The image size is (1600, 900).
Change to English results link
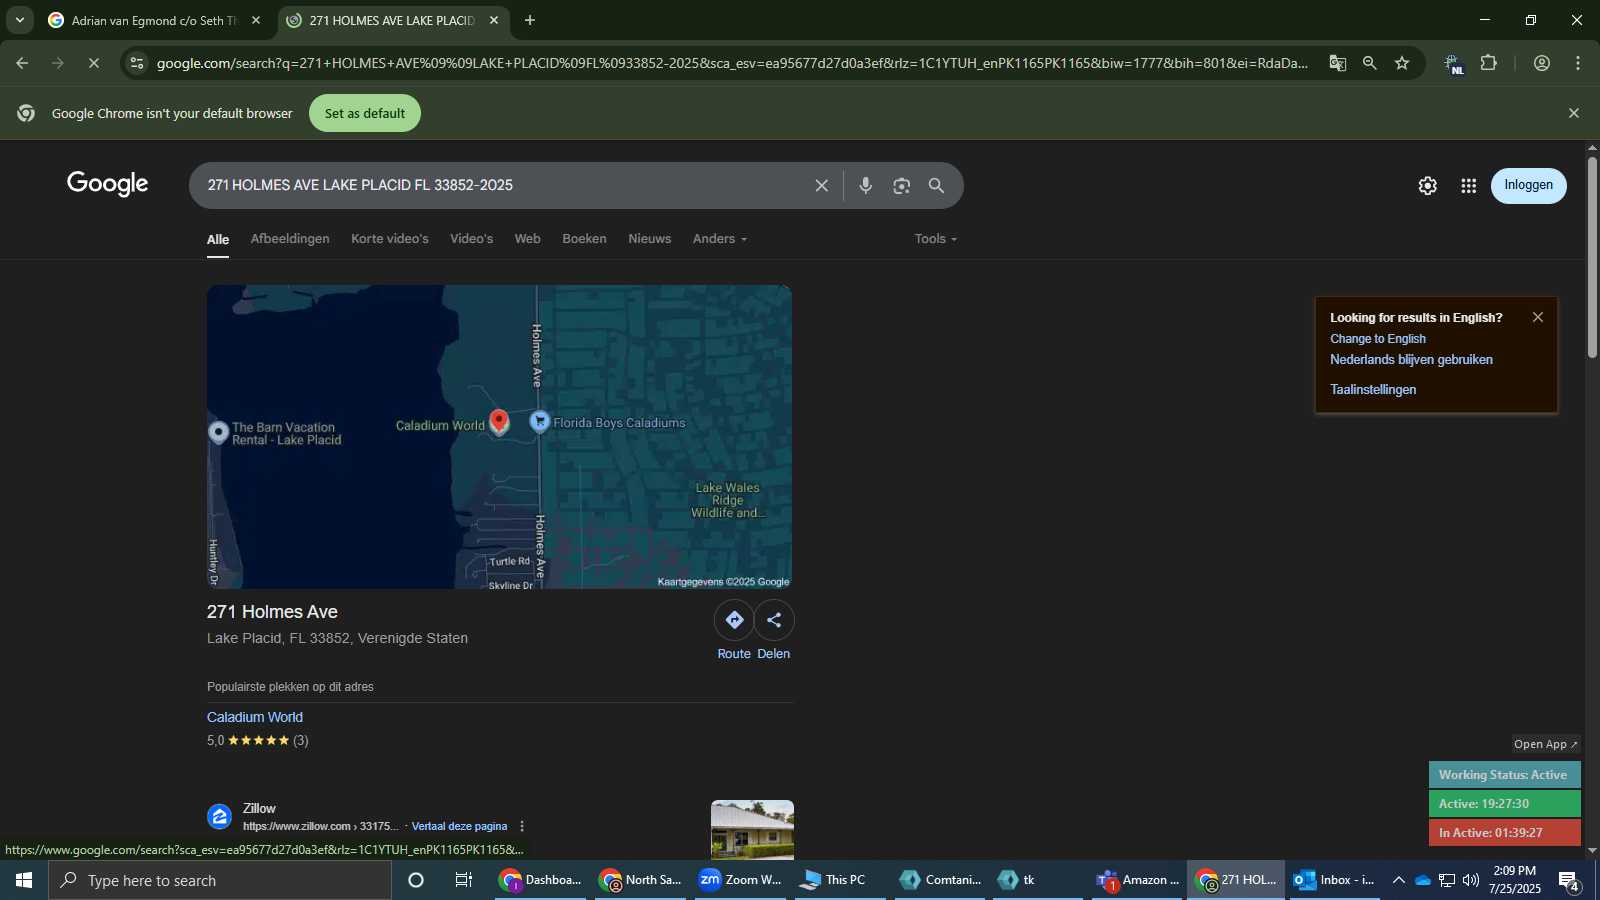(x=1378, y=339)
